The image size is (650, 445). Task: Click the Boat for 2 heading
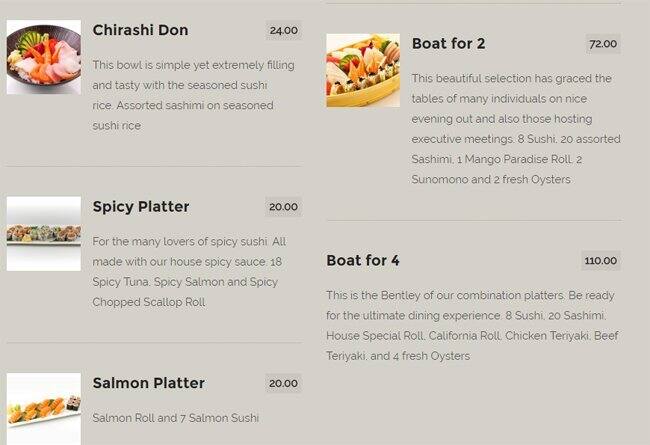(x=448, y=44)
